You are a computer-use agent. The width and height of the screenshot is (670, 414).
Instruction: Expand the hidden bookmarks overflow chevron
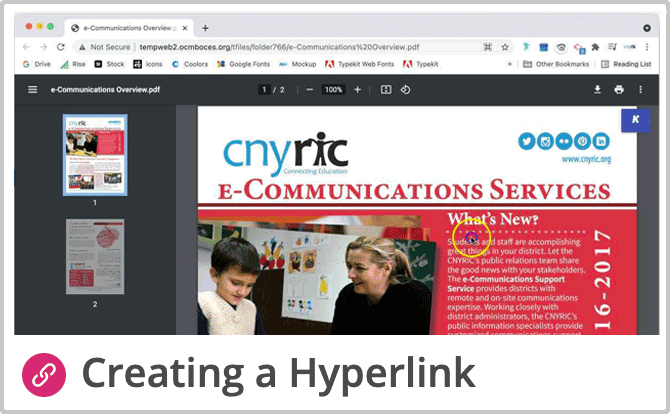pos(509,64)
